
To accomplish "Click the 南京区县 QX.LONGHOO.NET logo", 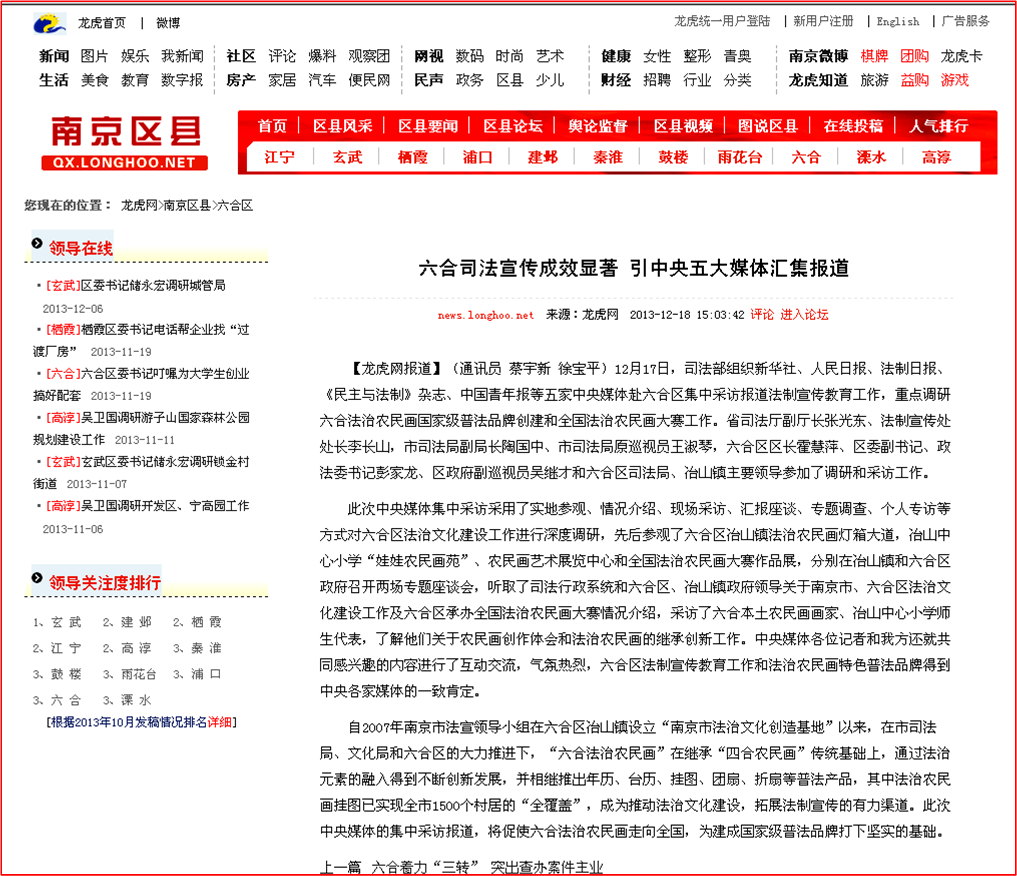I will [125, 143].
